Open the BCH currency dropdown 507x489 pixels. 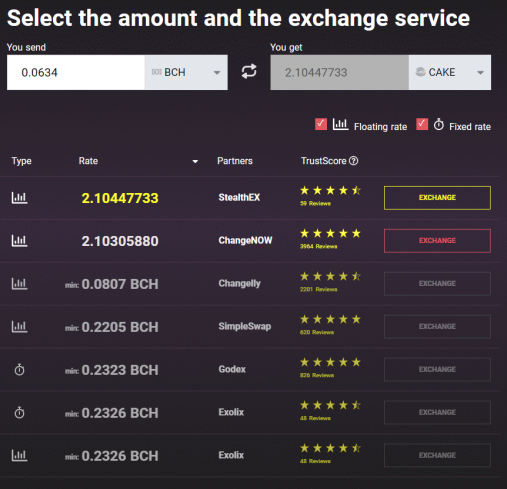pyautogui.click(x=186, y=72)
